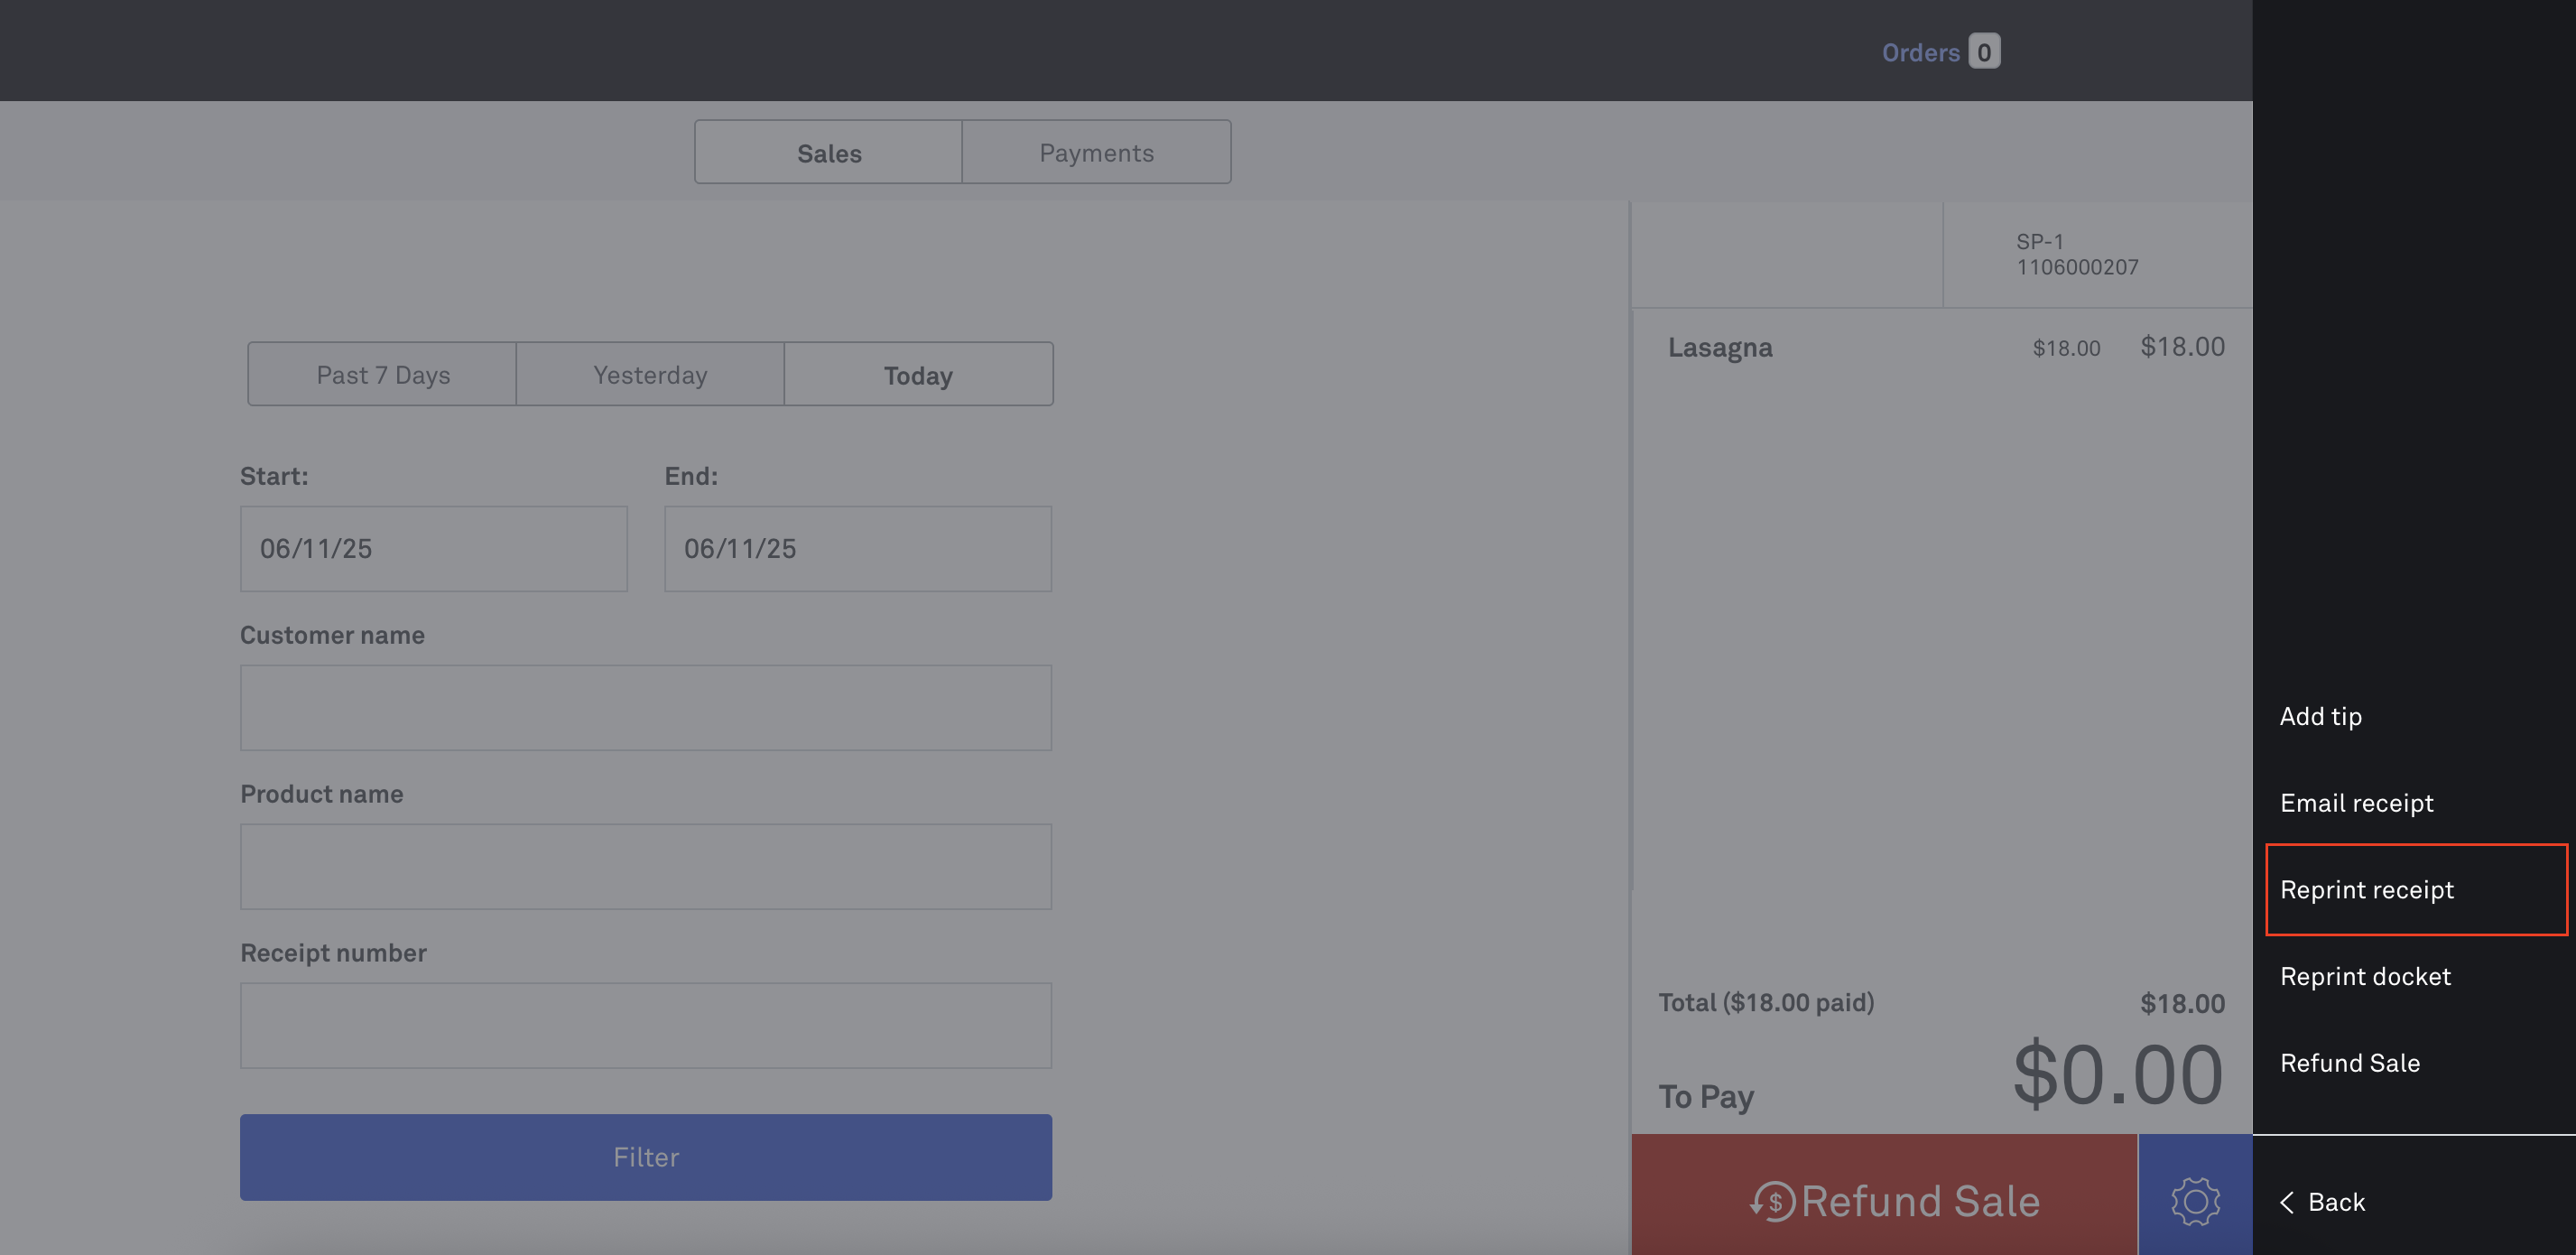The width and height of the screenshot is (2576, 1255).
Task: Click the Total ($18.00 paid) label
Action: tap(1766, 1002)
